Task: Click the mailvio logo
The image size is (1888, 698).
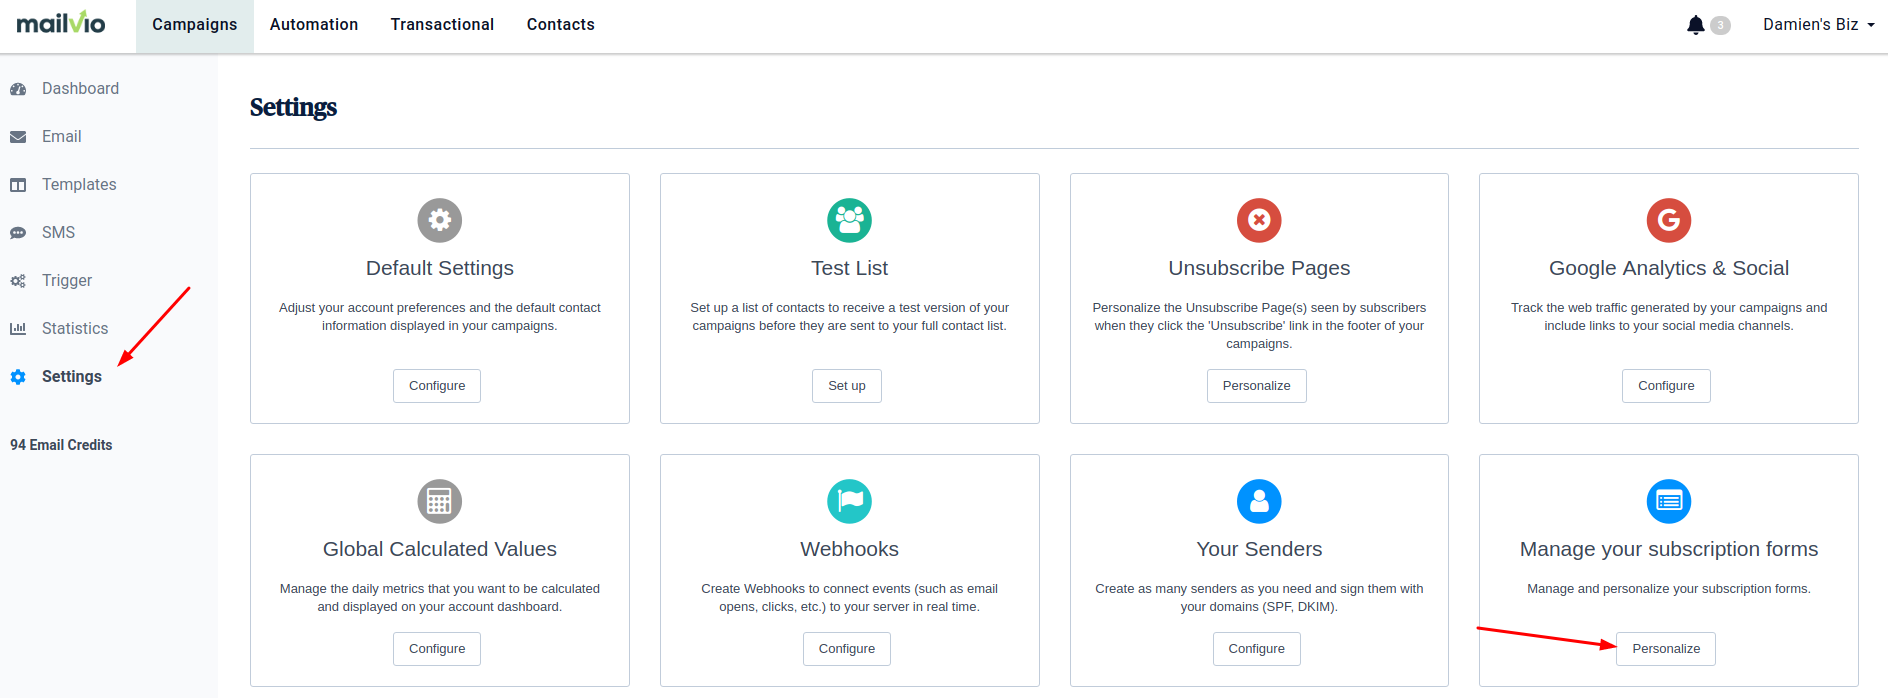Action: coord(61,23)
